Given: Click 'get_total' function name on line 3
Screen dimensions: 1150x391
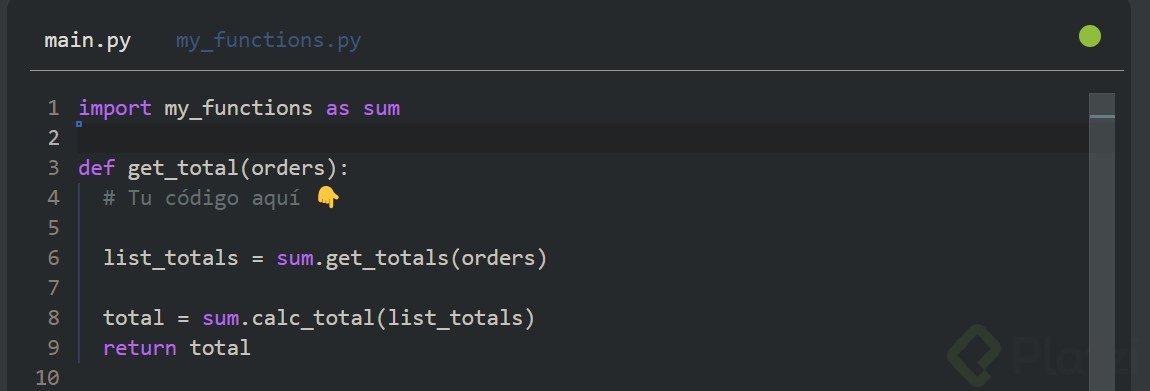Looking at the screenshot, I should click(183, 169).
